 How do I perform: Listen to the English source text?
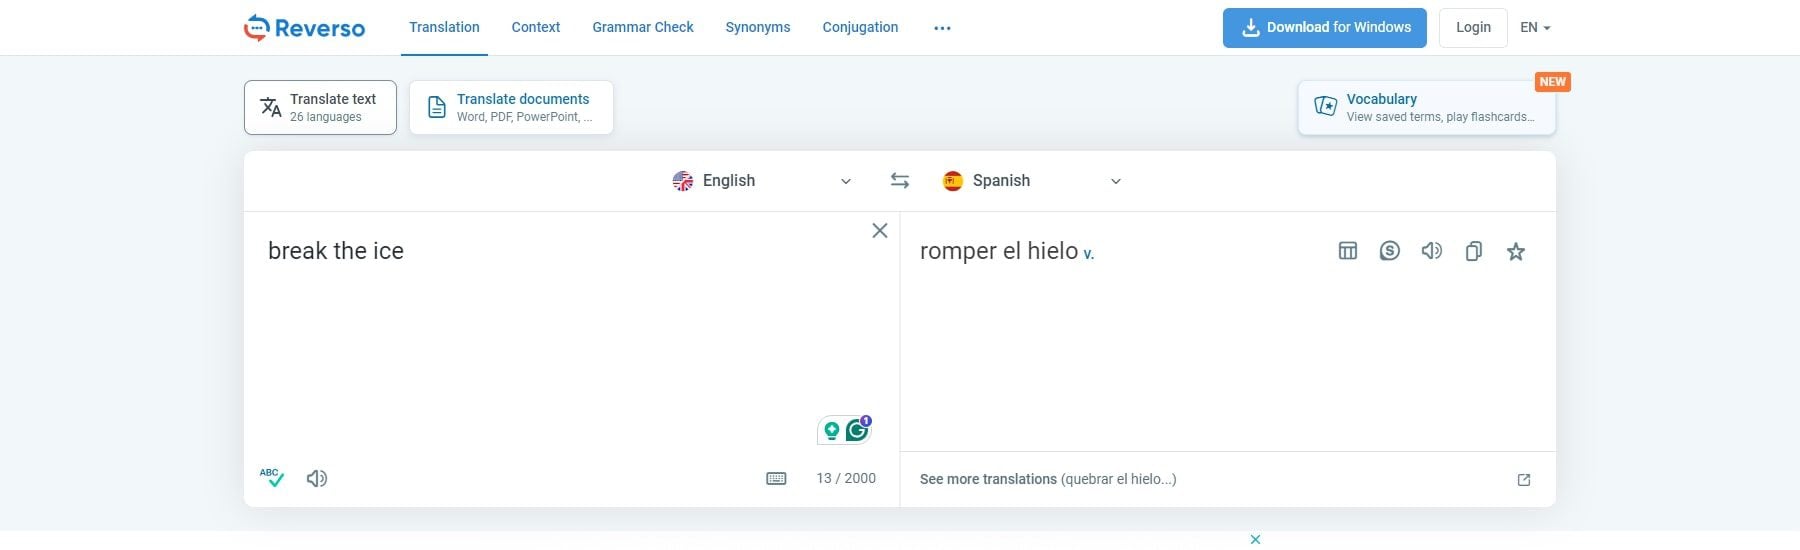317,478
